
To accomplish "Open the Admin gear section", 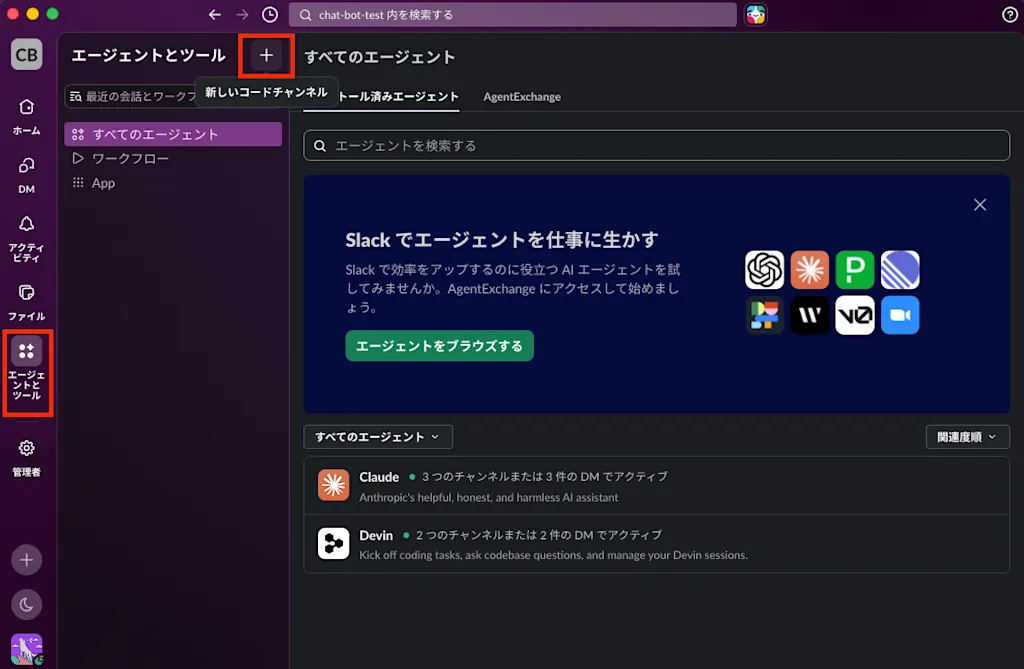I will pyautogui.click(x=26, y=457).
